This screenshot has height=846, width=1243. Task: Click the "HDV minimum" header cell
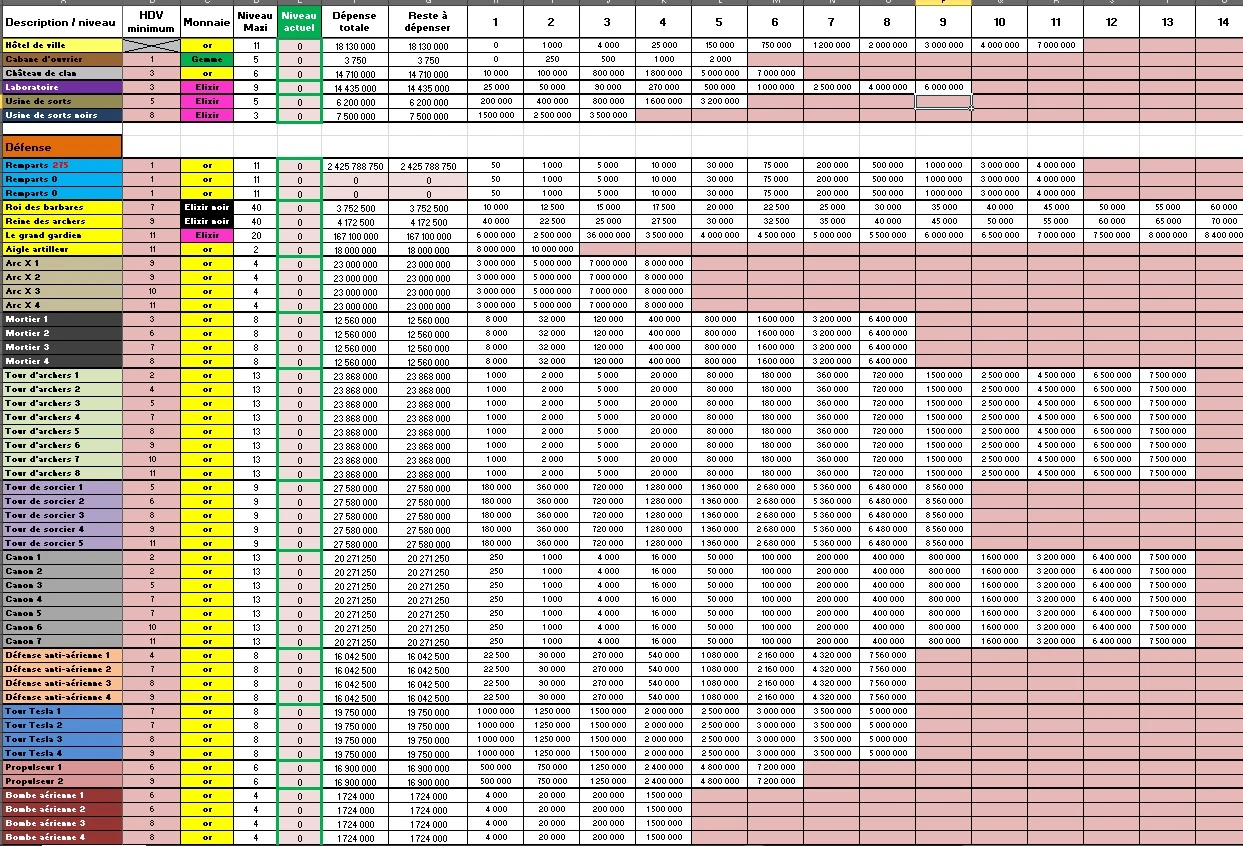point(152,22)
